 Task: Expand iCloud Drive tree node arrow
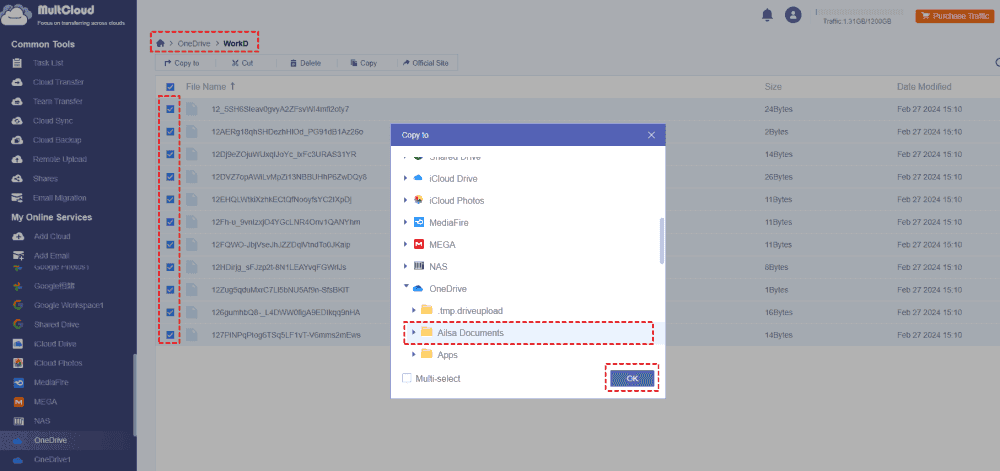pos(406,178)
